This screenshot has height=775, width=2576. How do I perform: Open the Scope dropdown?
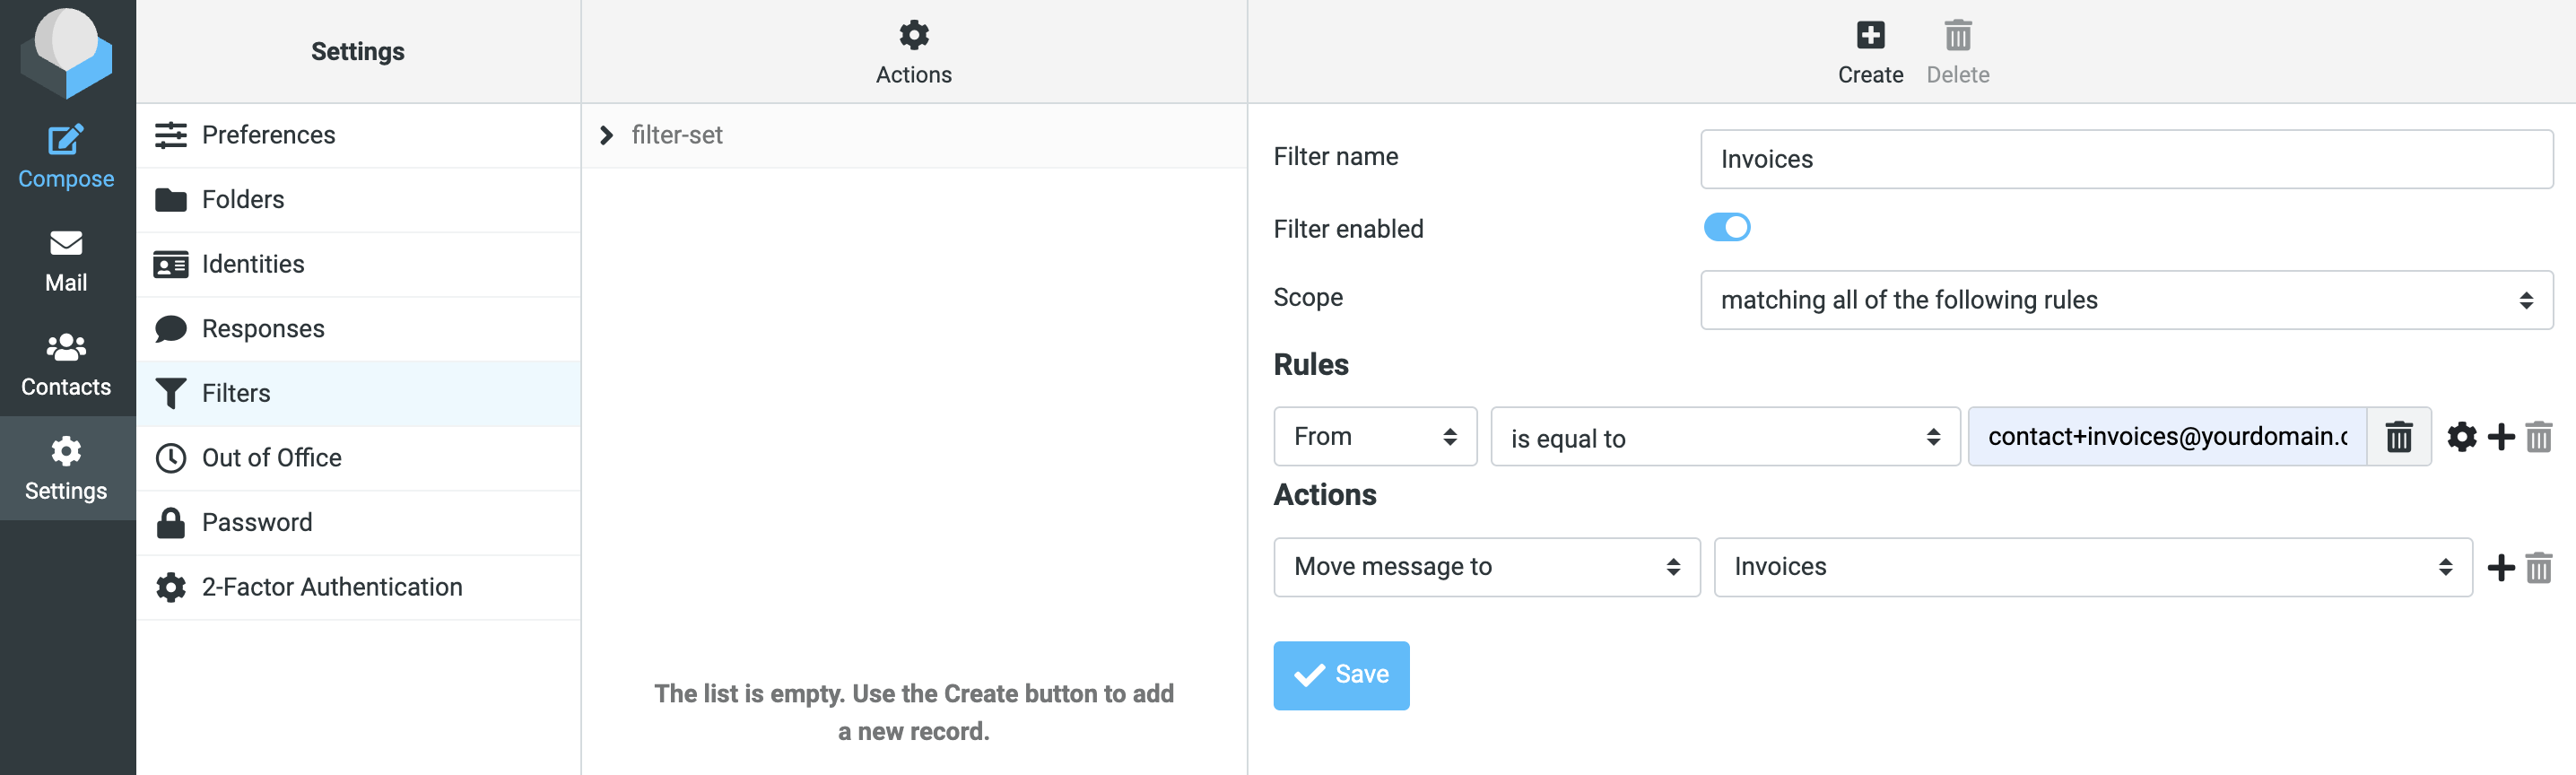[x=2125, y=300]
